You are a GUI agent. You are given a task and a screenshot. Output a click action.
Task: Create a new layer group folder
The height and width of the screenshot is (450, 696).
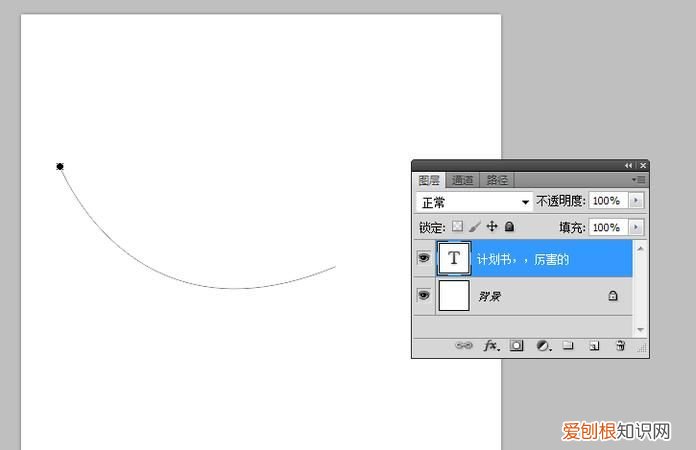[x=568, y=346]
